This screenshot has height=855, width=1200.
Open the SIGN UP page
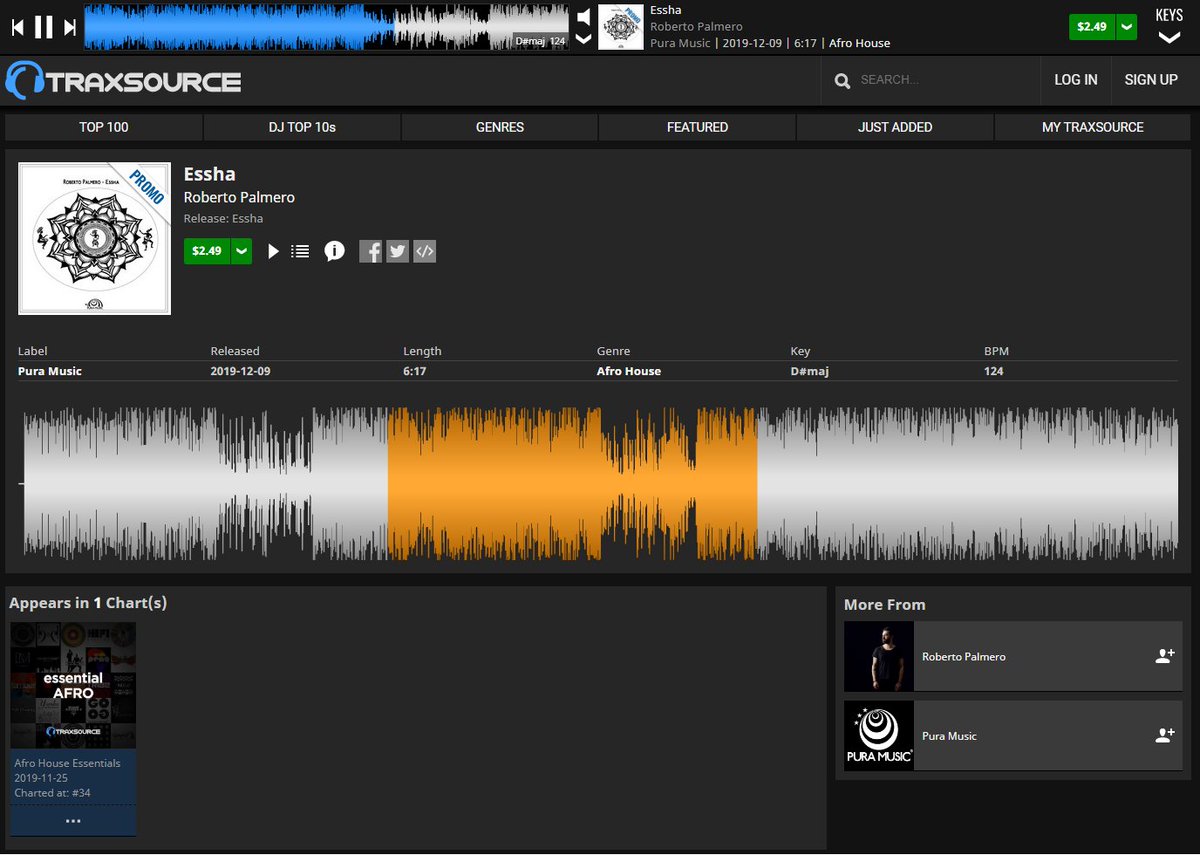(x=1151, y=80)
